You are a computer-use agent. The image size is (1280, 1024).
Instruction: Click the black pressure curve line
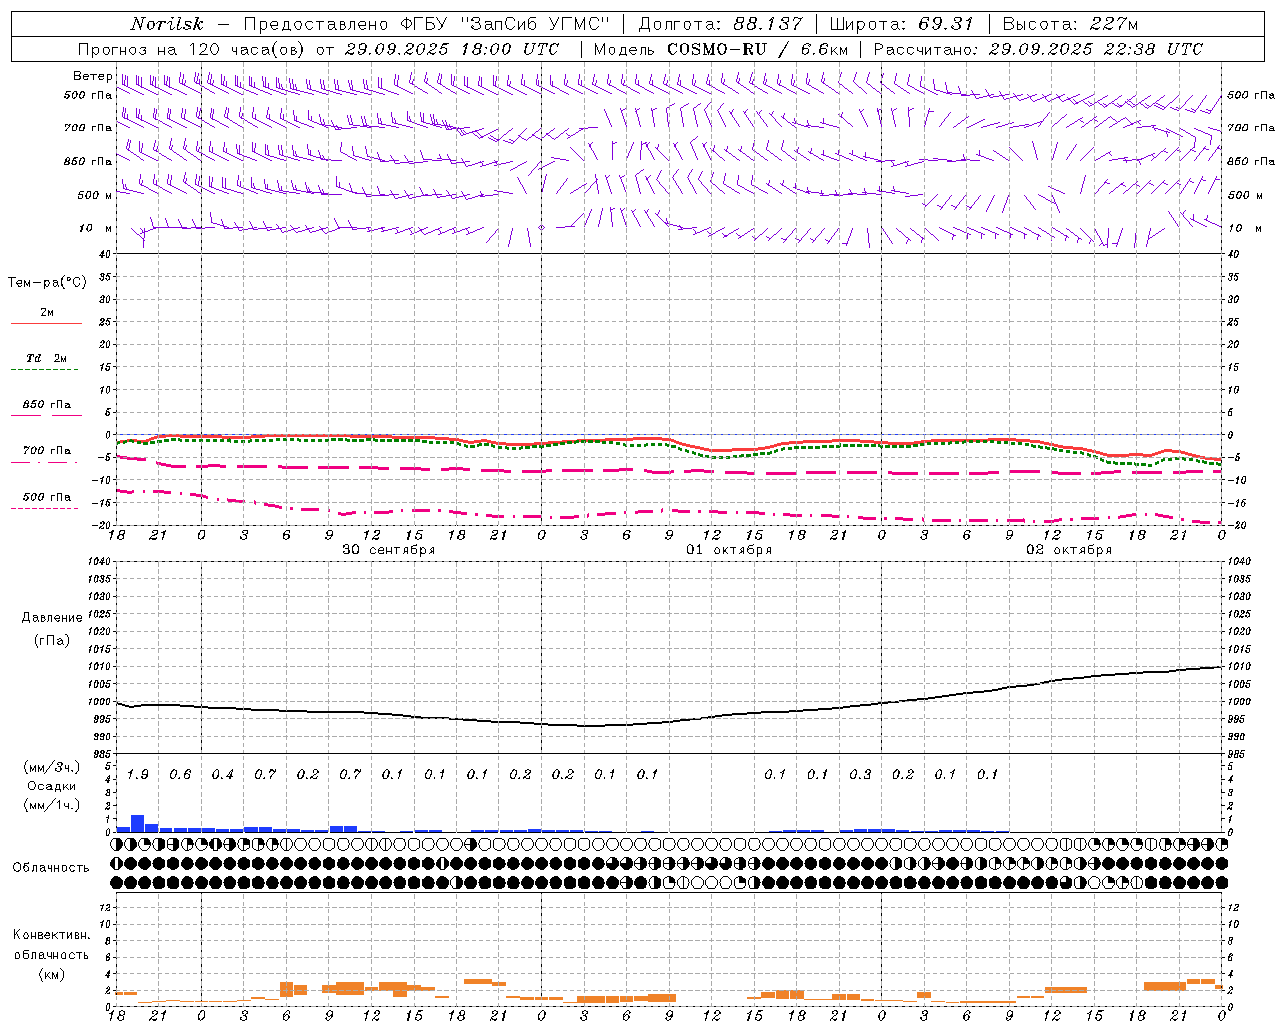click(x=668, y=722)
